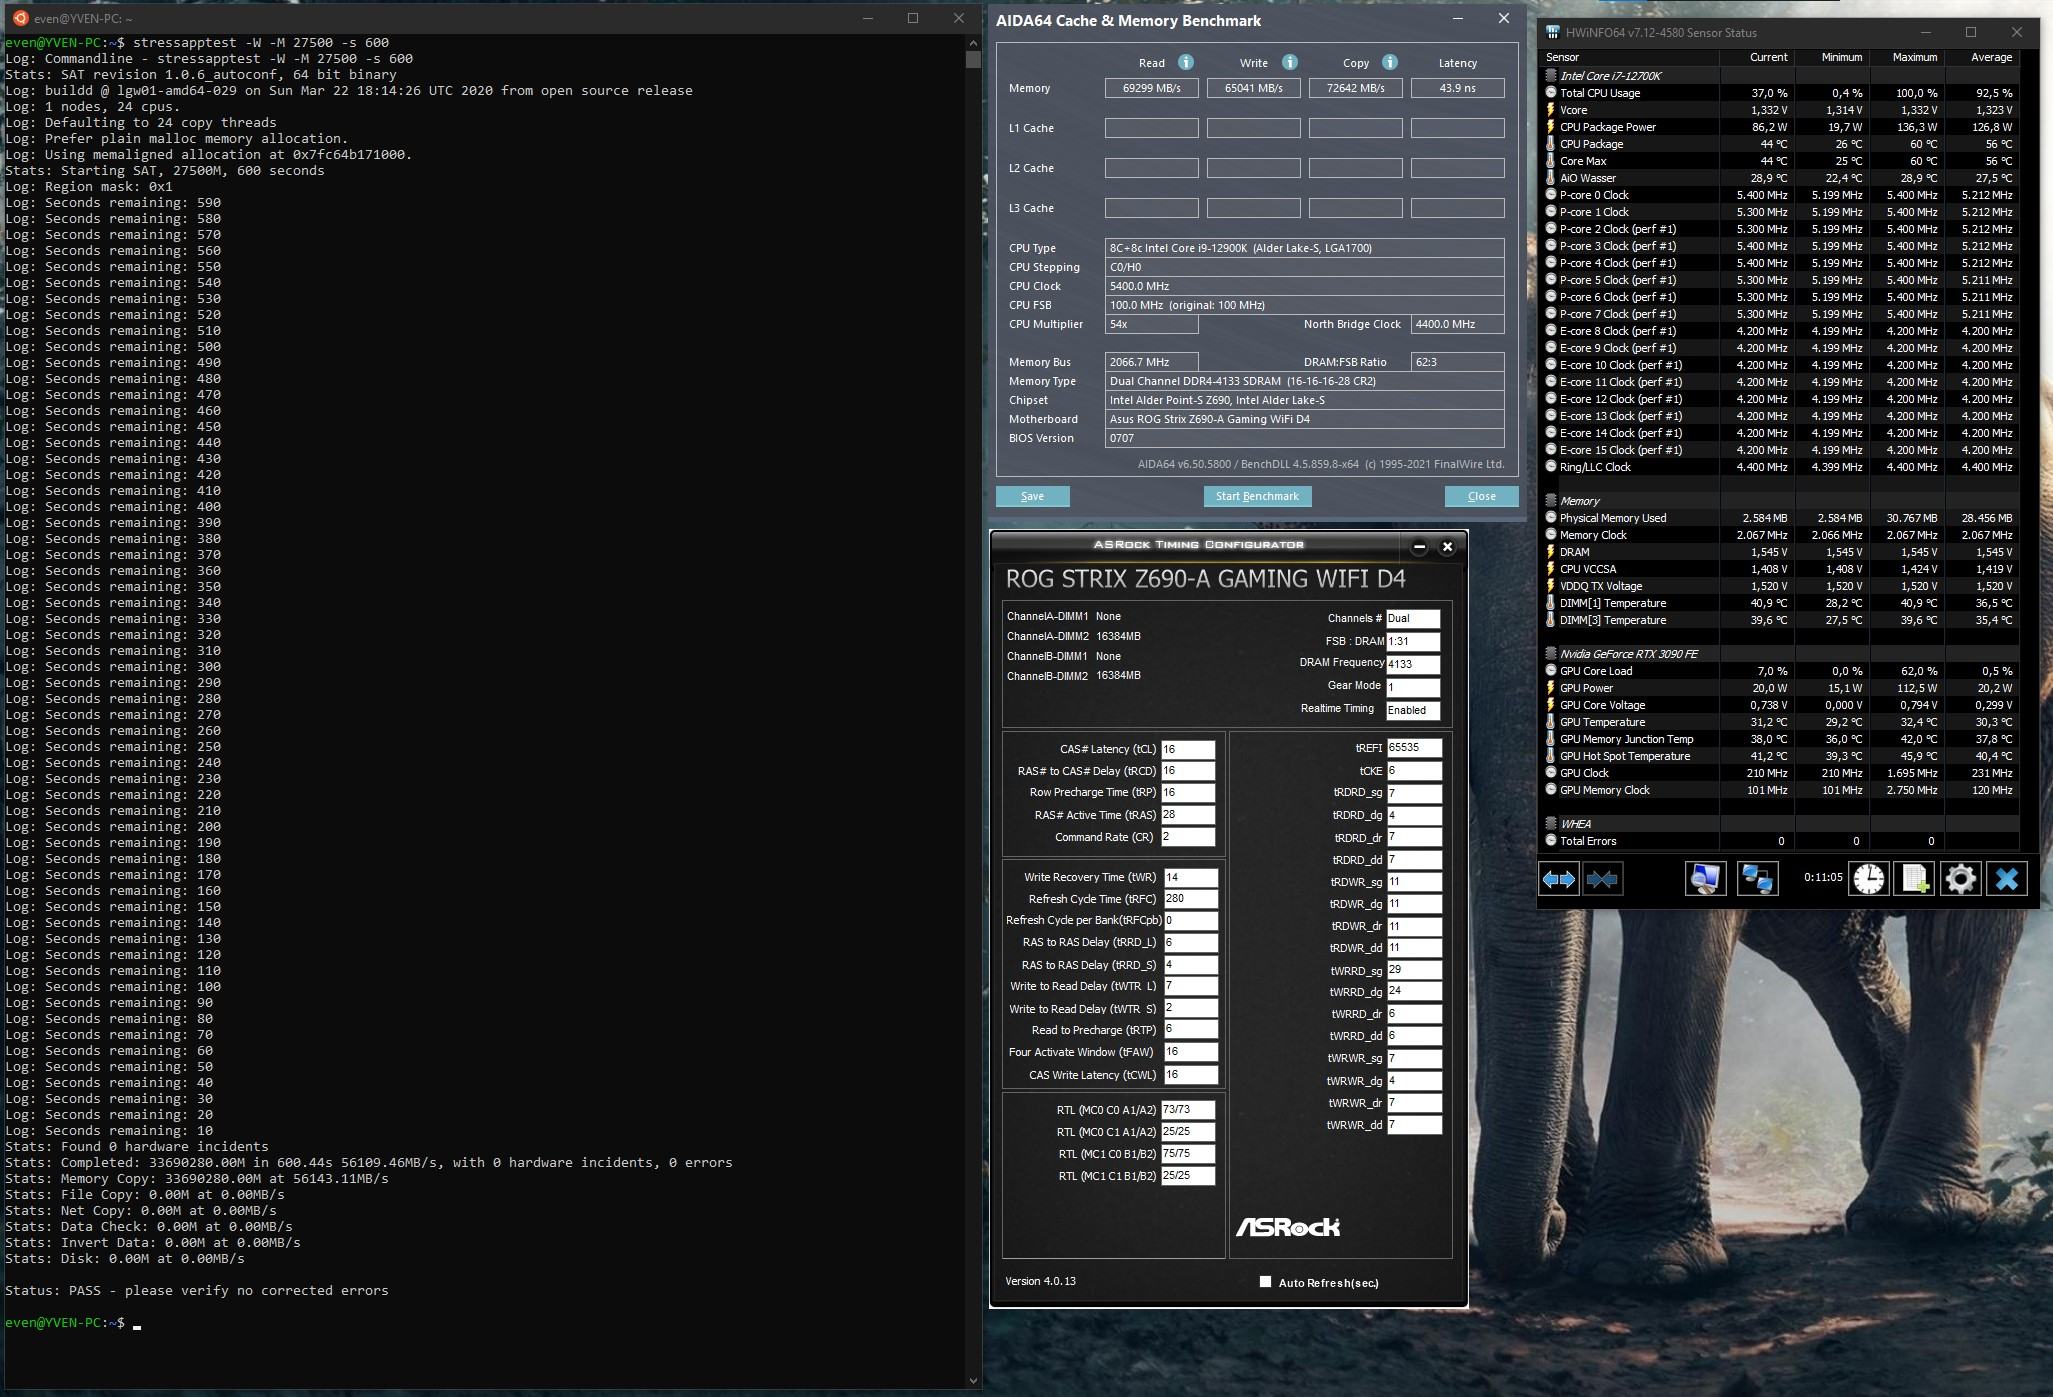This screenshot has width=2053, height=1397.
Task: Click the Read info icon in AIDA64
Action: pyautogui.click(x=1186, y=62)
